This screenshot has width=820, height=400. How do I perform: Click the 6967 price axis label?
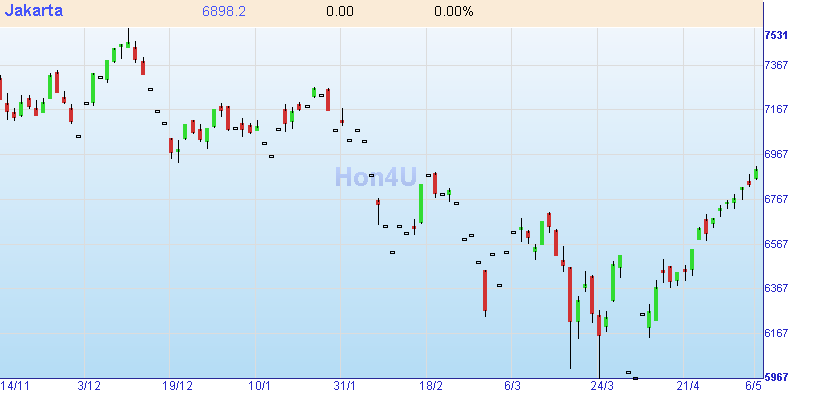pos(776,154)
